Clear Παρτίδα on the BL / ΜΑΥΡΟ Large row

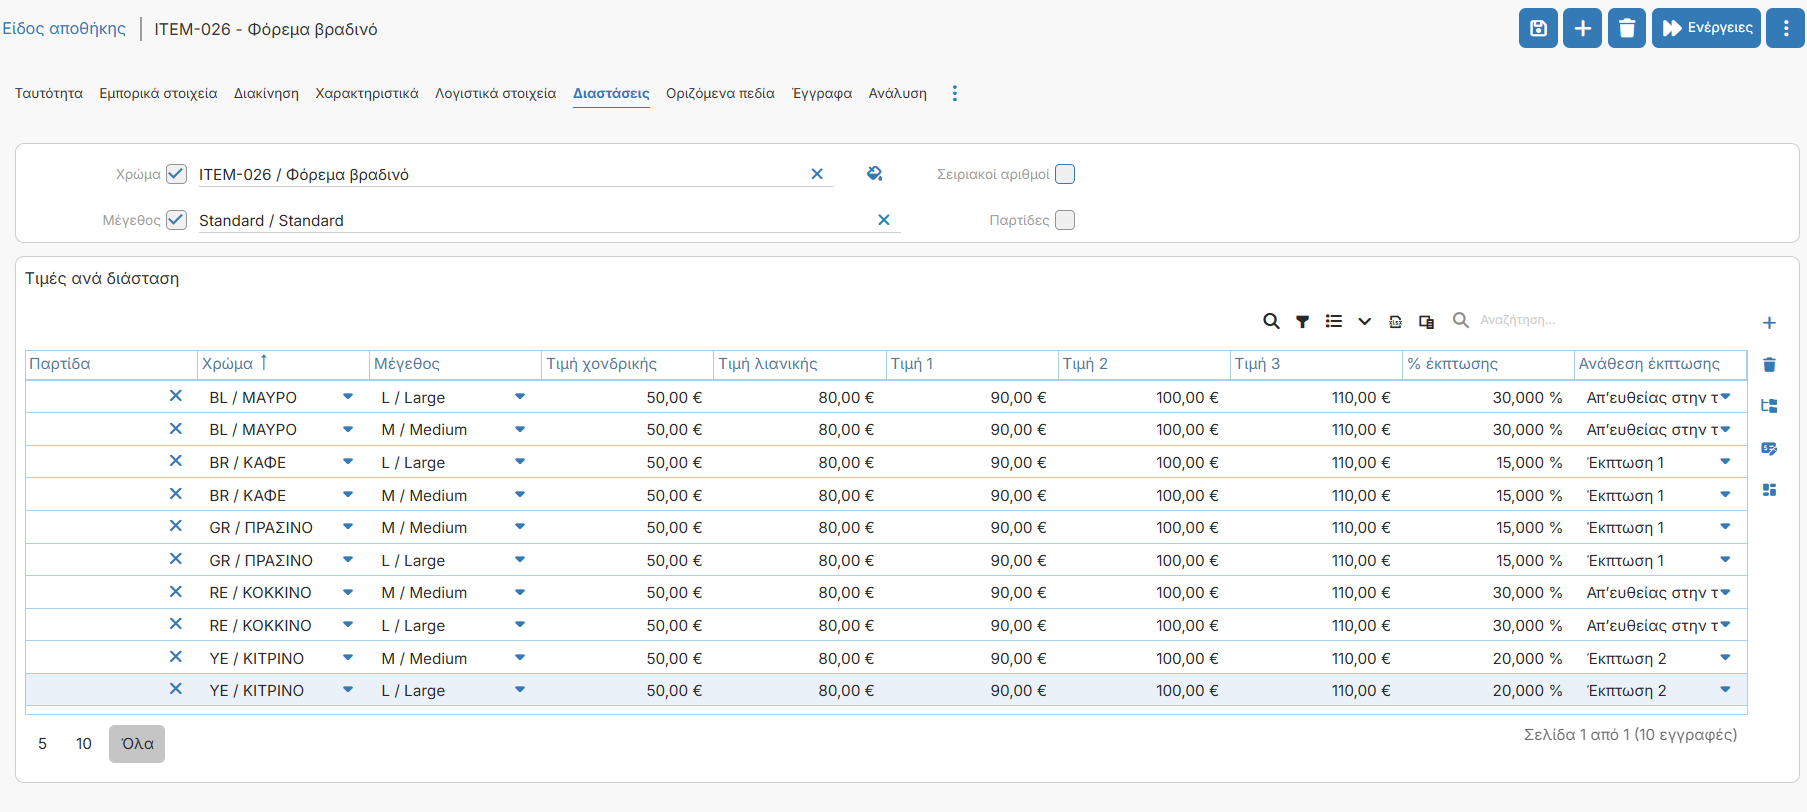pos(176,396)
